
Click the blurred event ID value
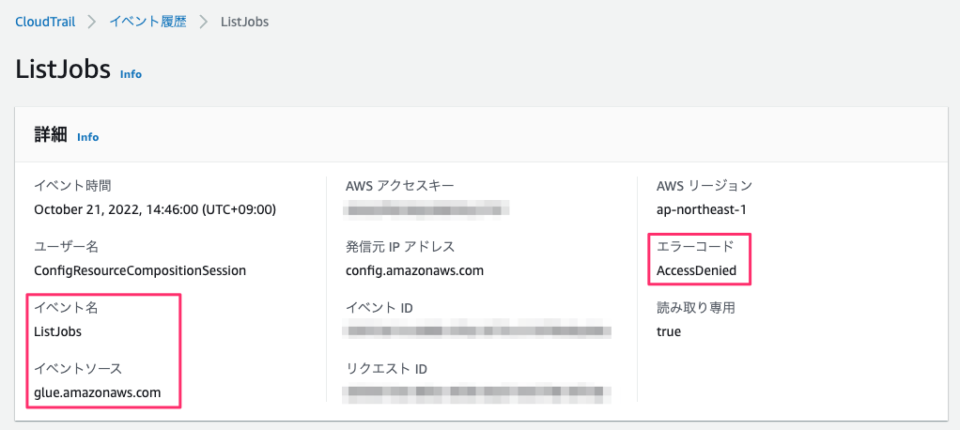478,332
